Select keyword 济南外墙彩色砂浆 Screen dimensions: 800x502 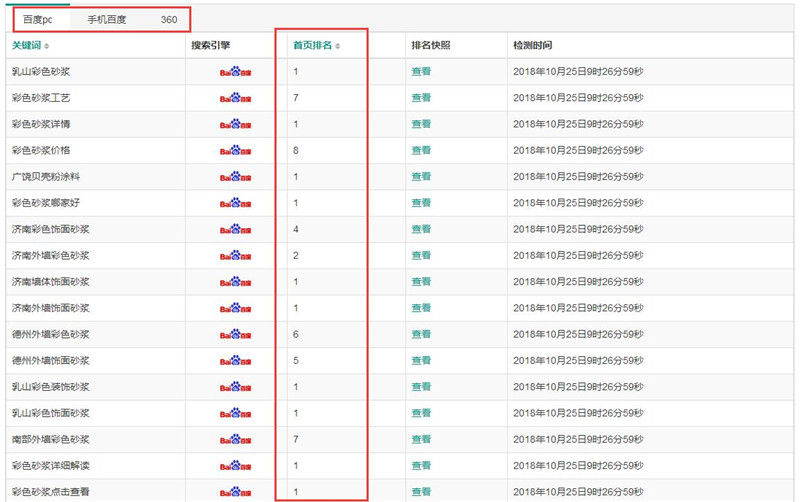pos(51,256)
